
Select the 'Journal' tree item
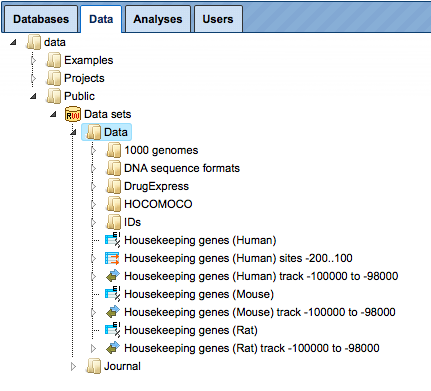[x=122, y=366]
